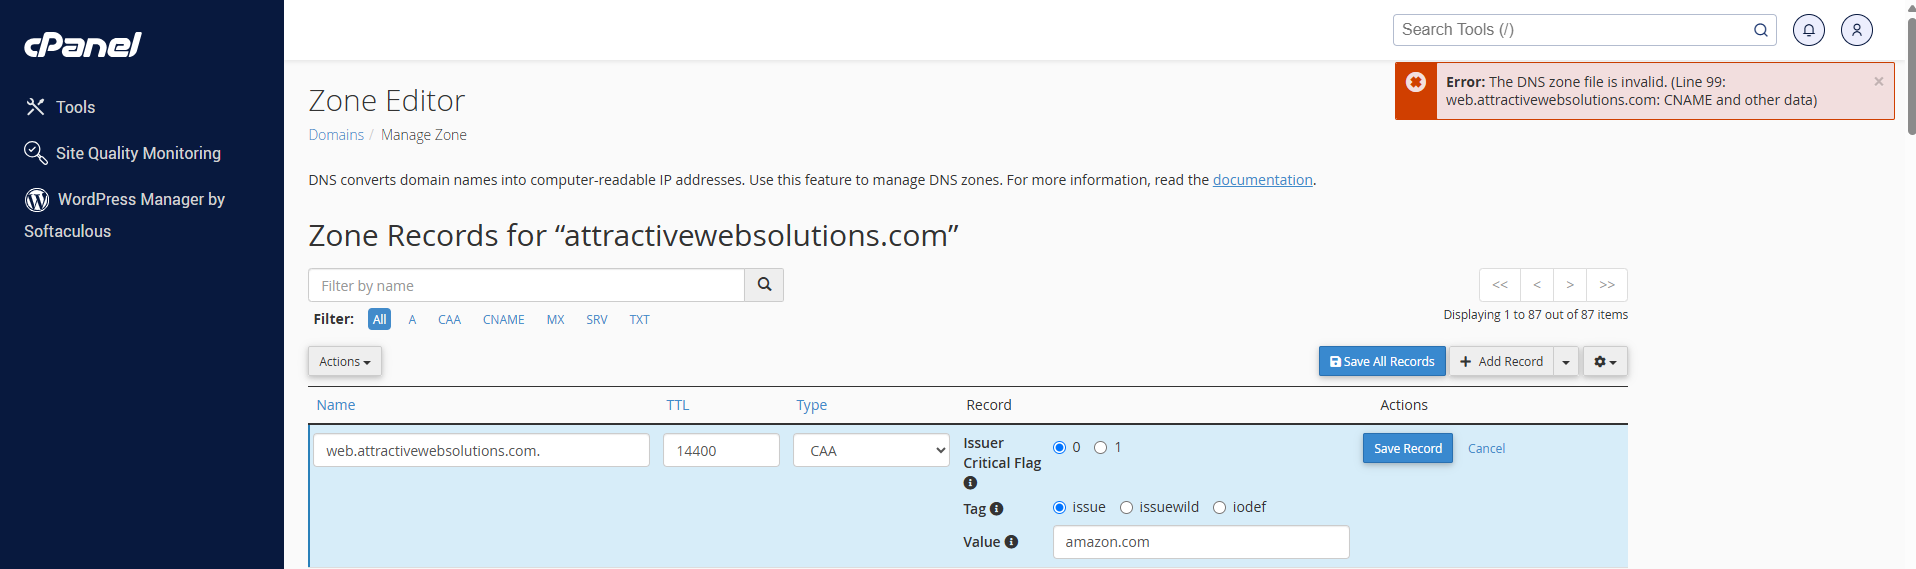Filter records by SRV type
Viewport: 1916px width, 569px height.
coord(597,319)
